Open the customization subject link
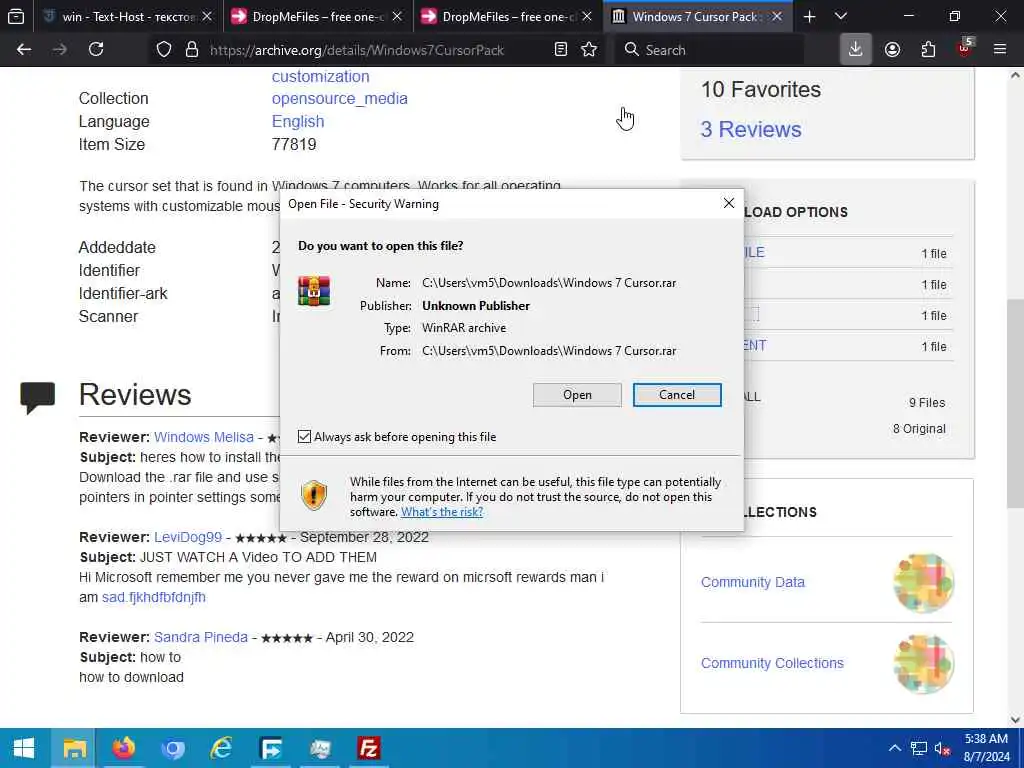The width and height of the screenshot is (1024, 768). pyautogui.click(x=321, y=76)
